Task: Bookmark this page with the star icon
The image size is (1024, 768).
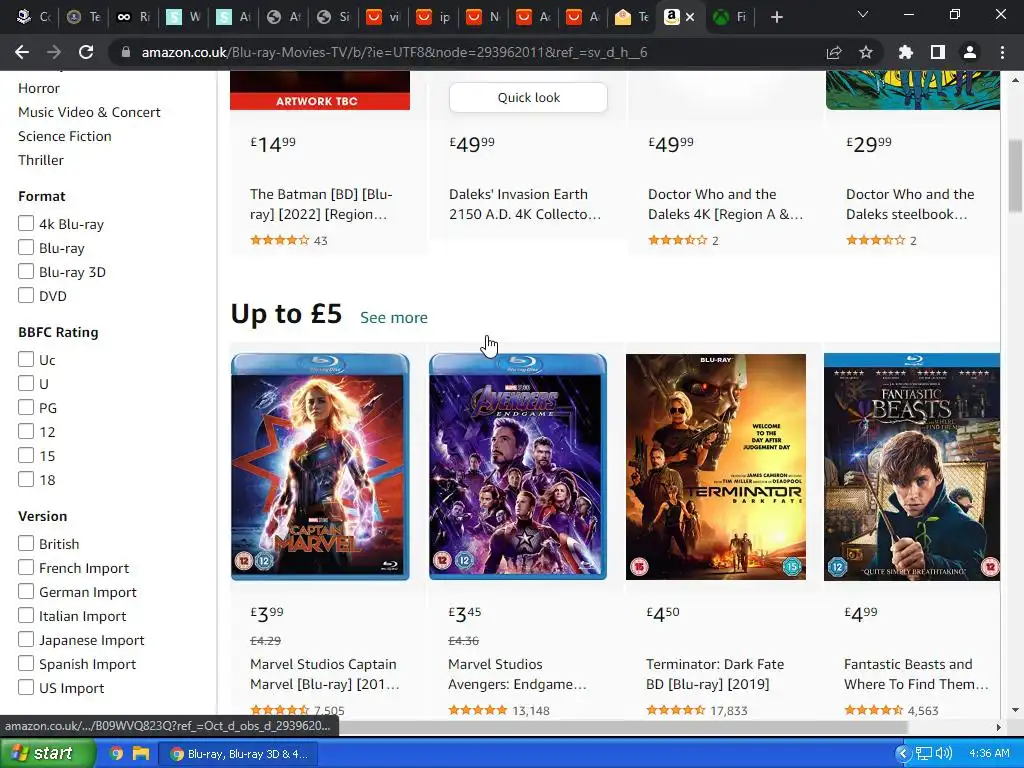Action: coord(866,52)
